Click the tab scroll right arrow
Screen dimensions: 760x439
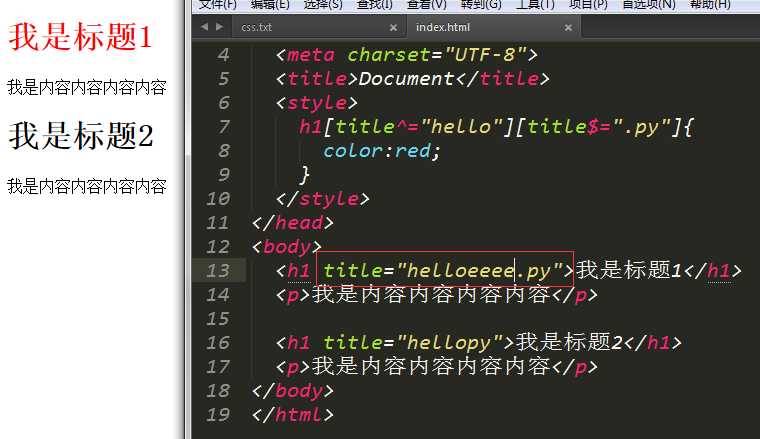tap(220, 27)
